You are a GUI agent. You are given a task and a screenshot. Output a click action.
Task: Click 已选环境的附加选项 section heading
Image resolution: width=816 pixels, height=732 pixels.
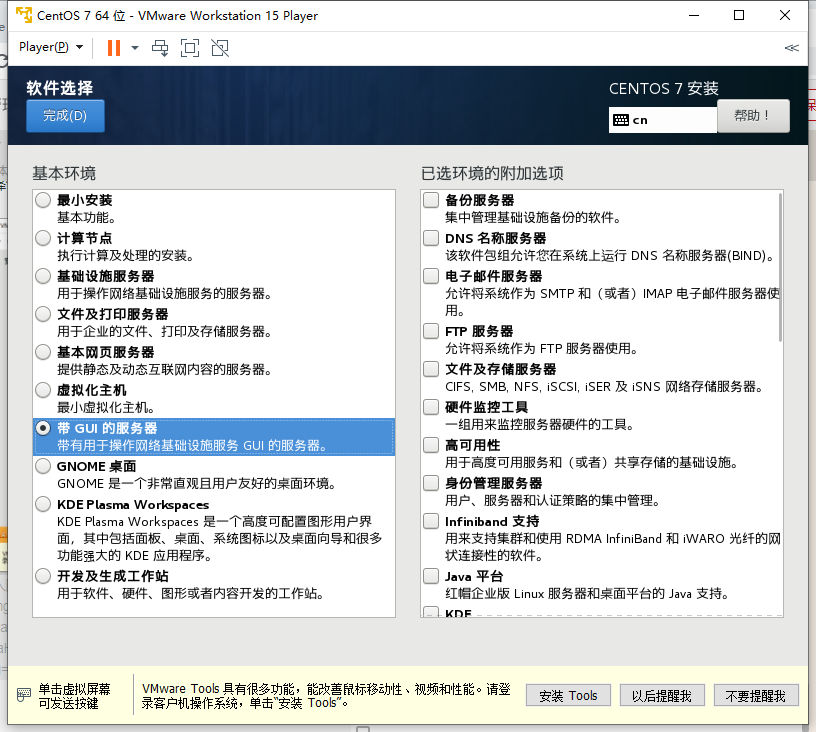point(492,173)
